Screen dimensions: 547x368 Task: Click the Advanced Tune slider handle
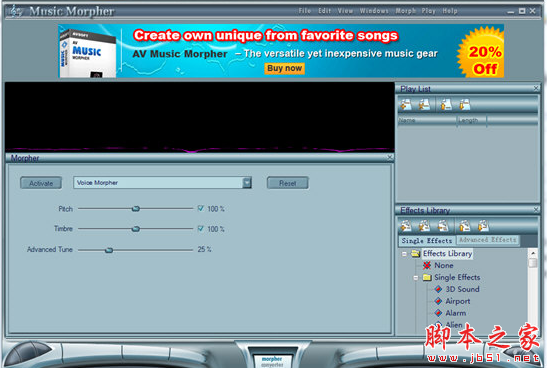(109, 250)
